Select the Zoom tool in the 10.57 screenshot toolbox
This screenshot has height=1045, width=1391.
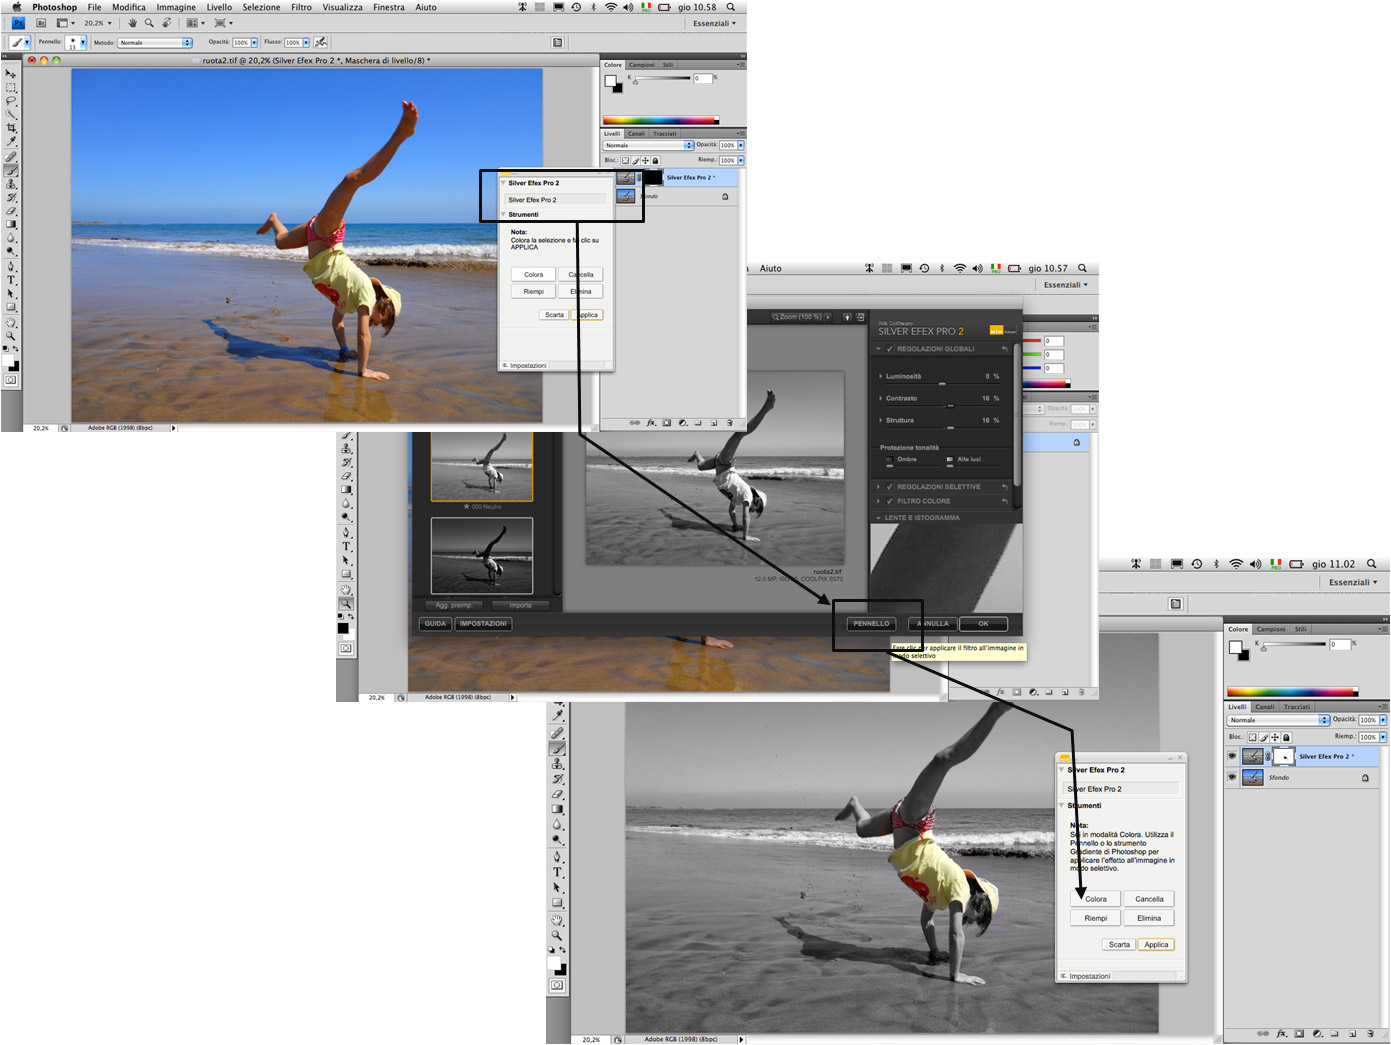[x=346, y=604]
